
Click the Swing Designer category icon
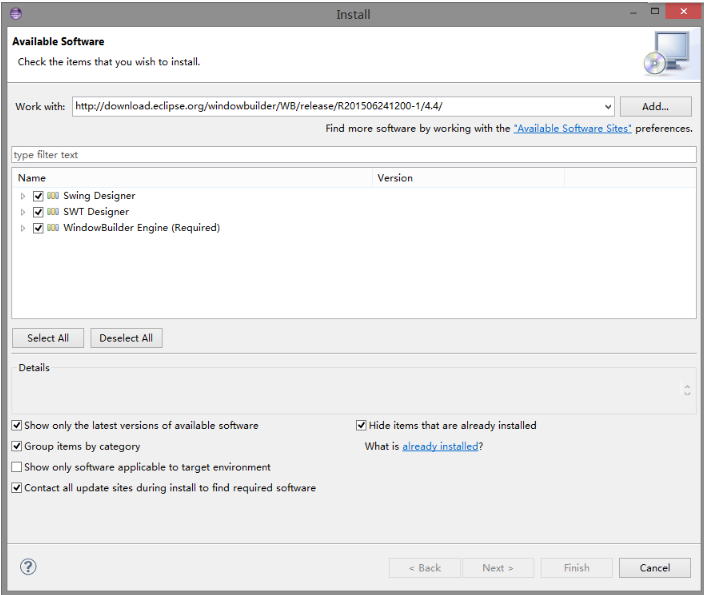(53, 196)
